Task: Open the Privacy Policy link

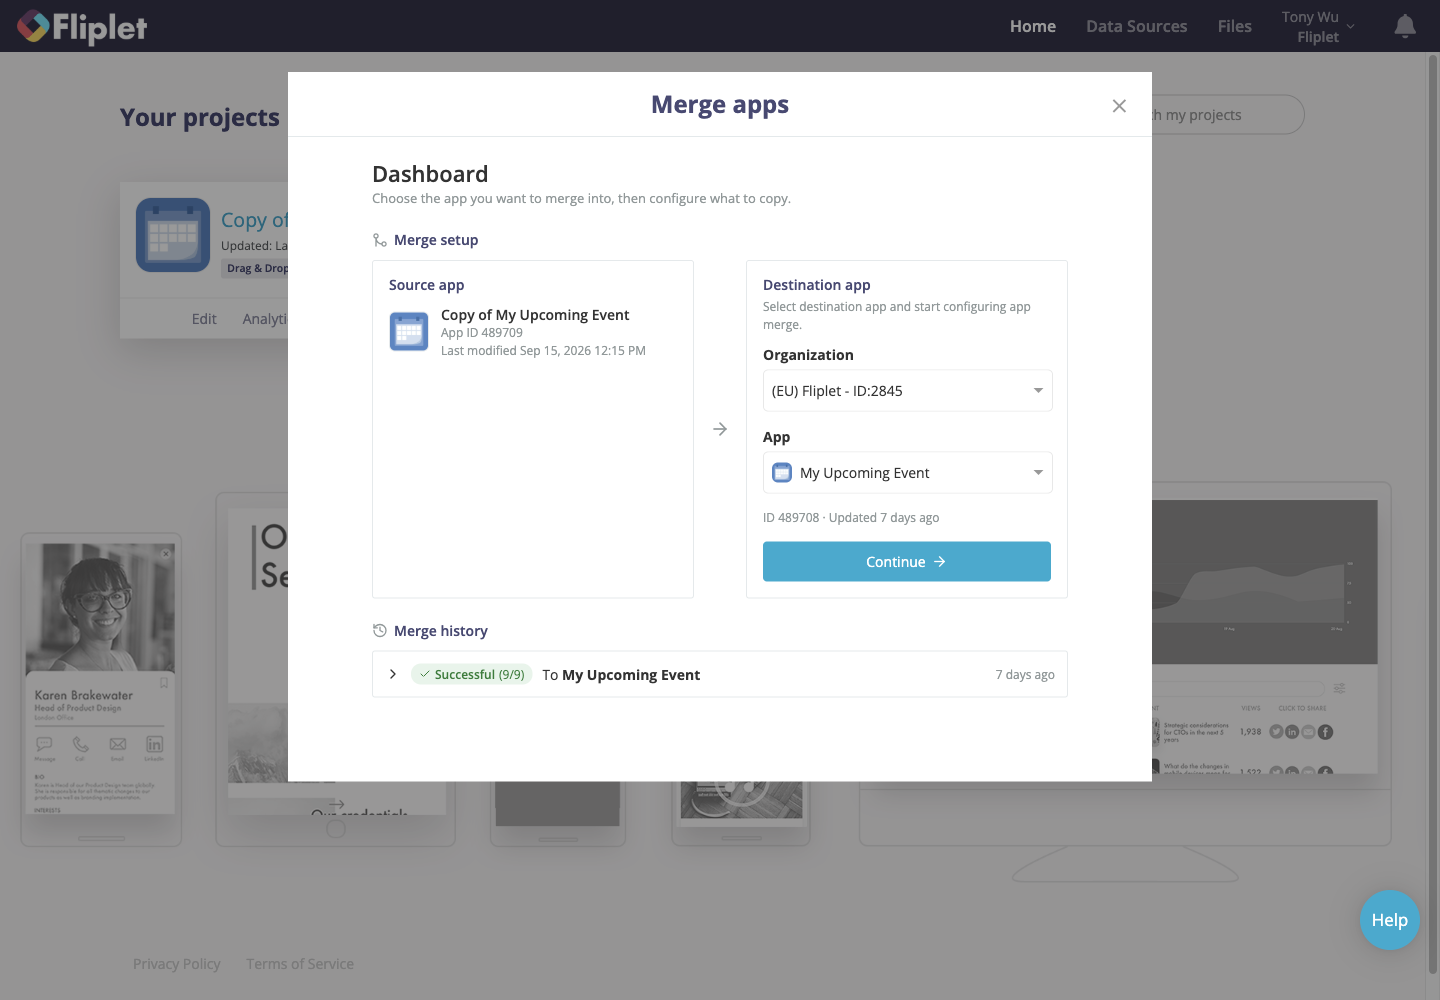Action: pyautogui.click(x=177, y=964)
